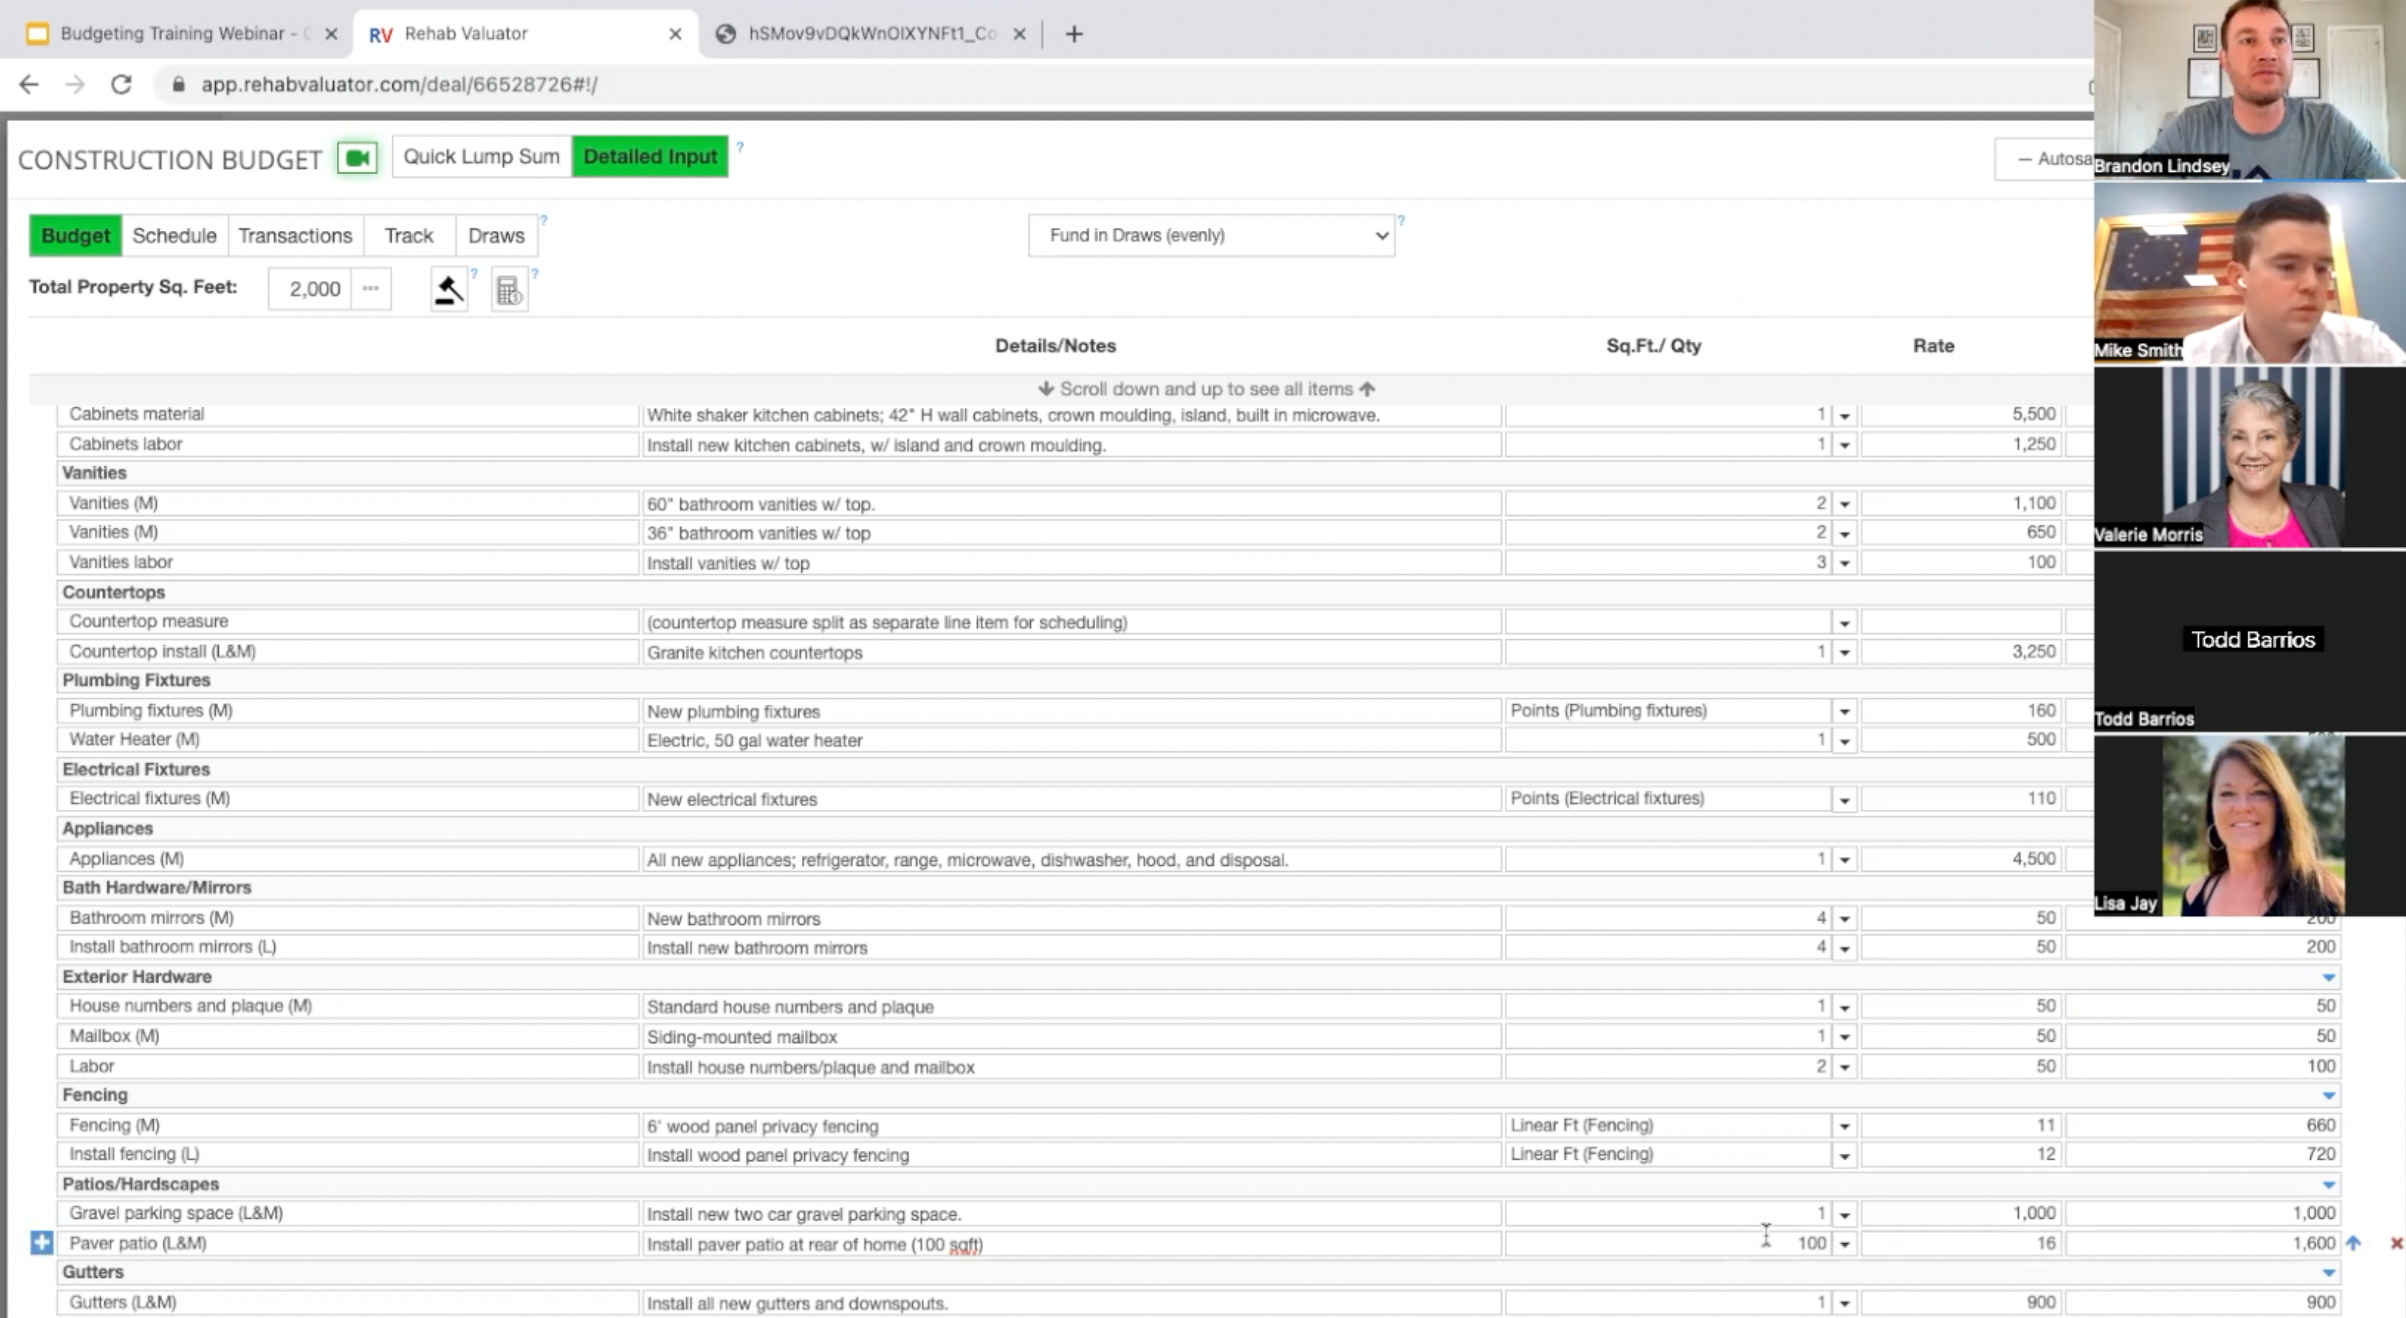
Task: Click the red X to delete Paver patio row
Action: [x=2396, y=1243]
